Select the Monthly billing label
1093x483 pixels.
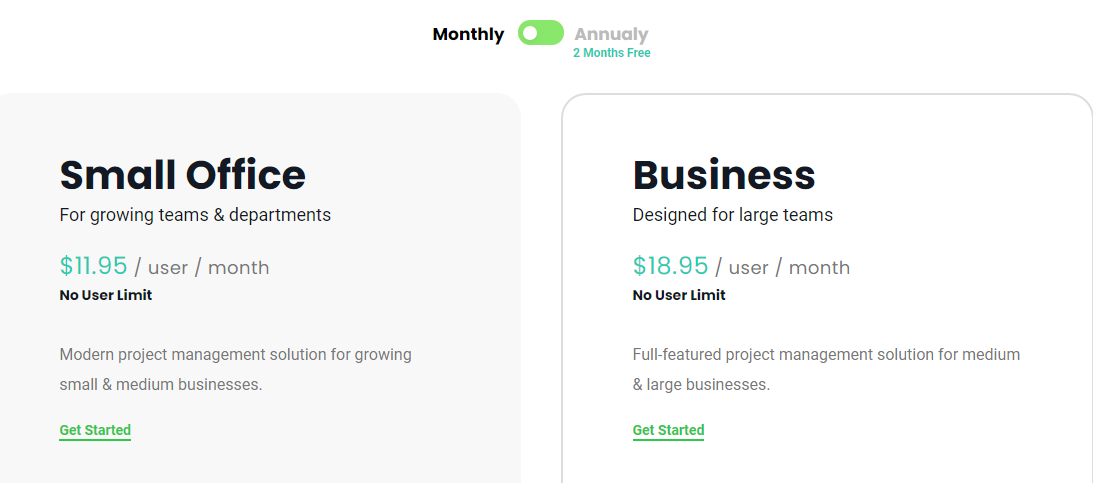tap(468, 34)
